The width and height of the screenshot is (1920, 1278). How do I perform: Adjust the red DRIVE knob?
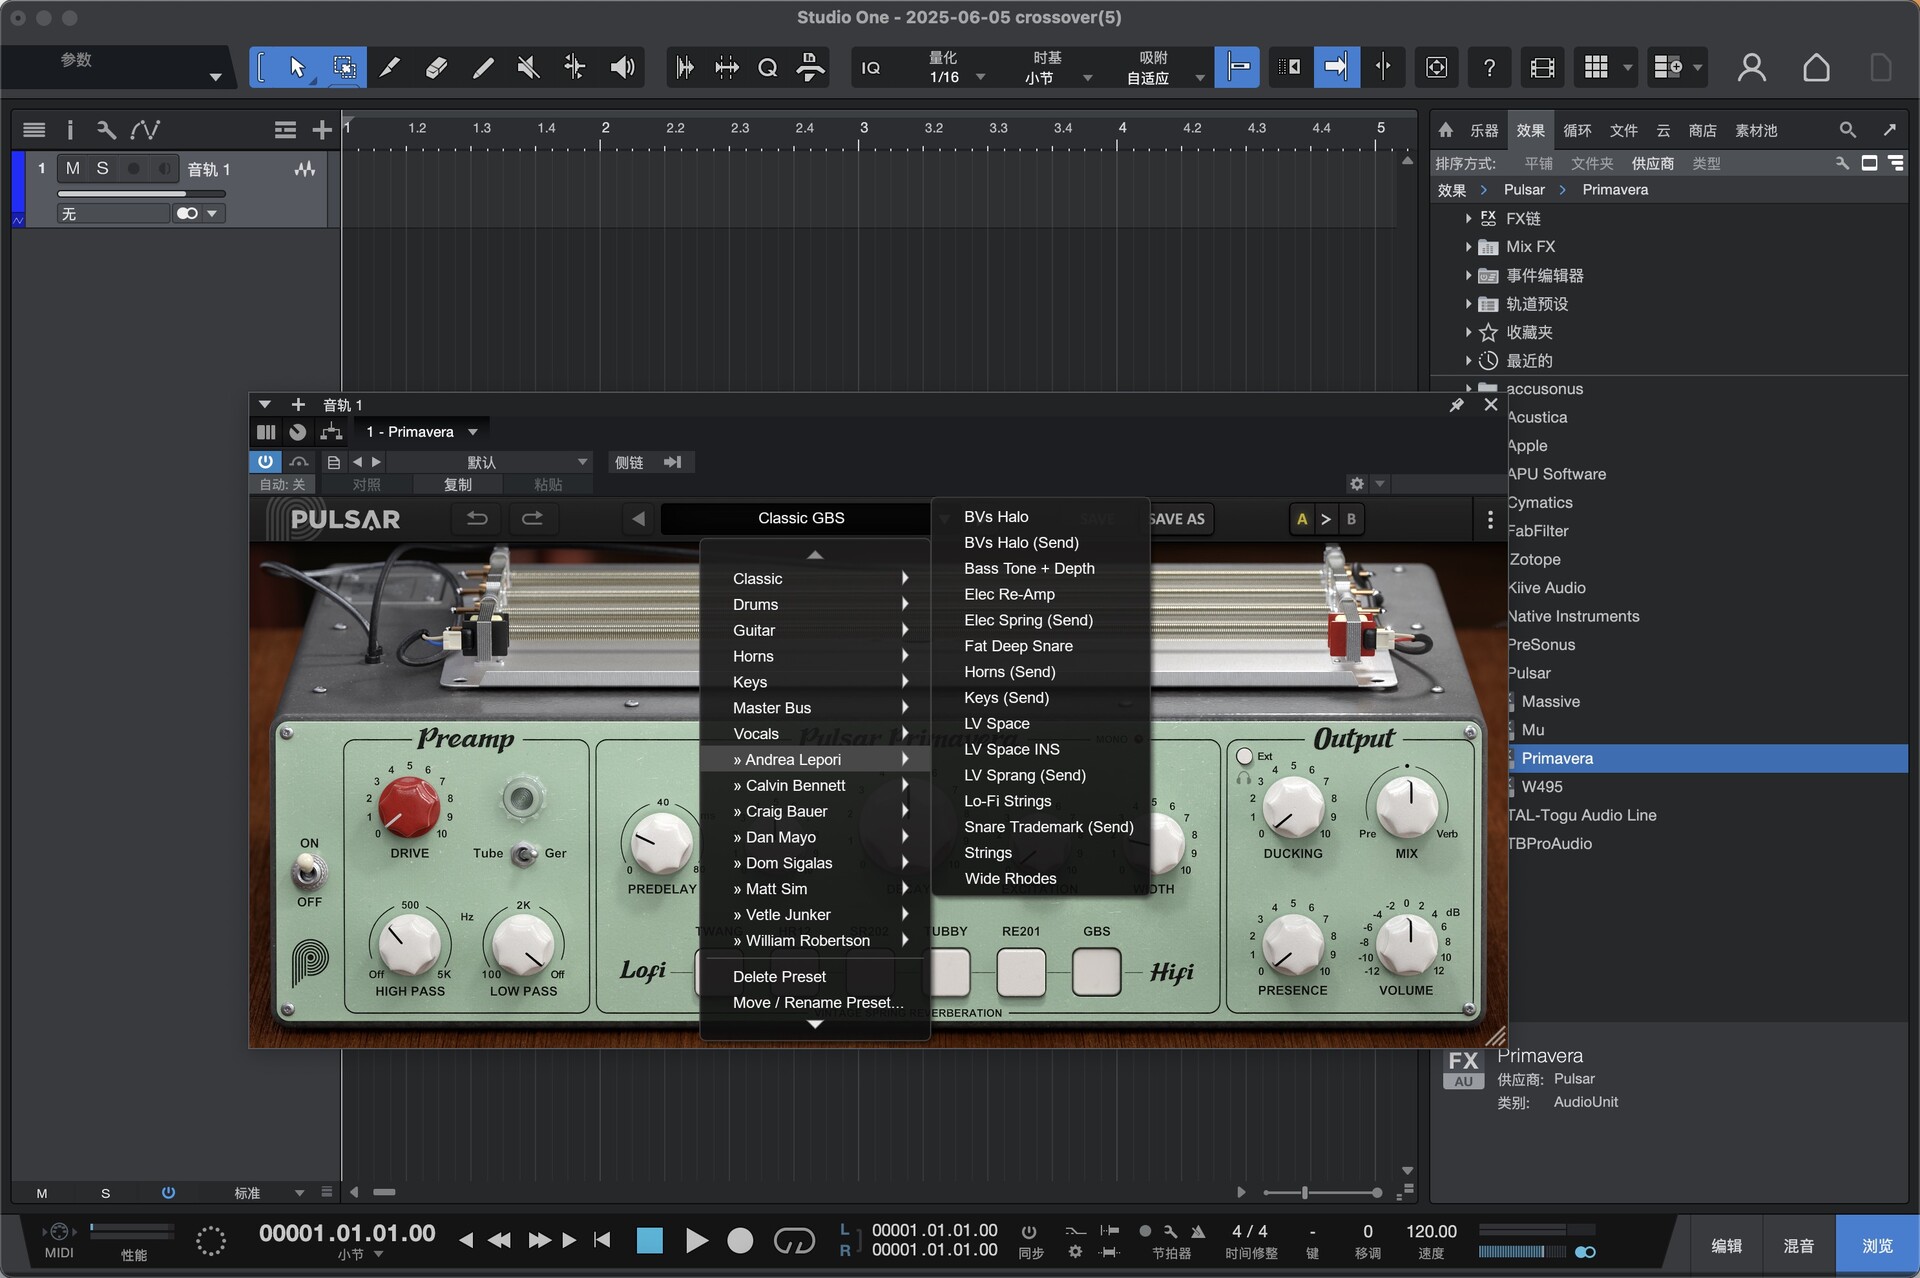click(x=408, y=807)
